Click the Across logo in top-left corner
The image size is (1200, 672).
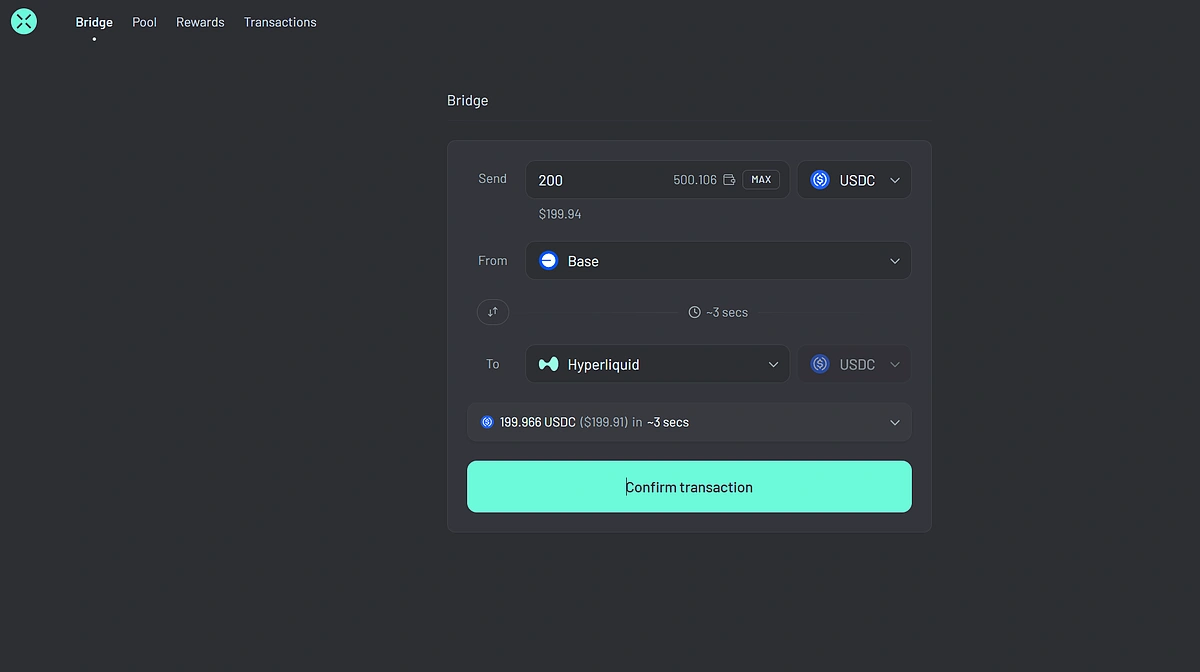click(x=24, y=21)
